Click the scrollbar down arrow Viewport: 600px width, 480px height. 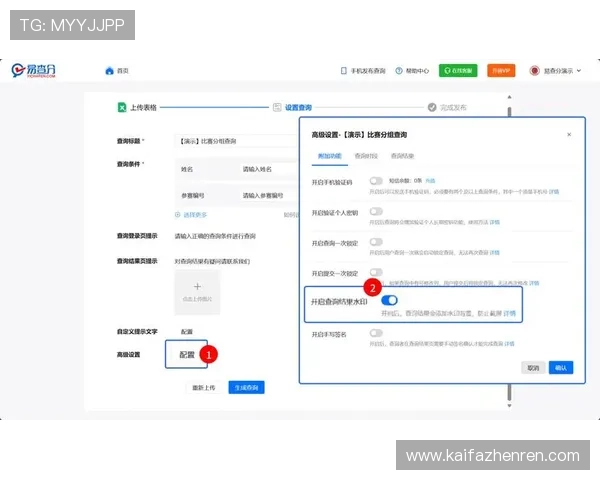[x=509, y=405]
